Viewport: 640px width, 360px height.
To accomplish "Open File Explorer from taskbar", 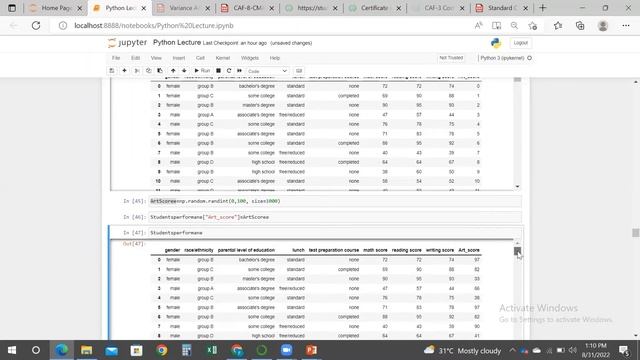I will tap(86, 350).
